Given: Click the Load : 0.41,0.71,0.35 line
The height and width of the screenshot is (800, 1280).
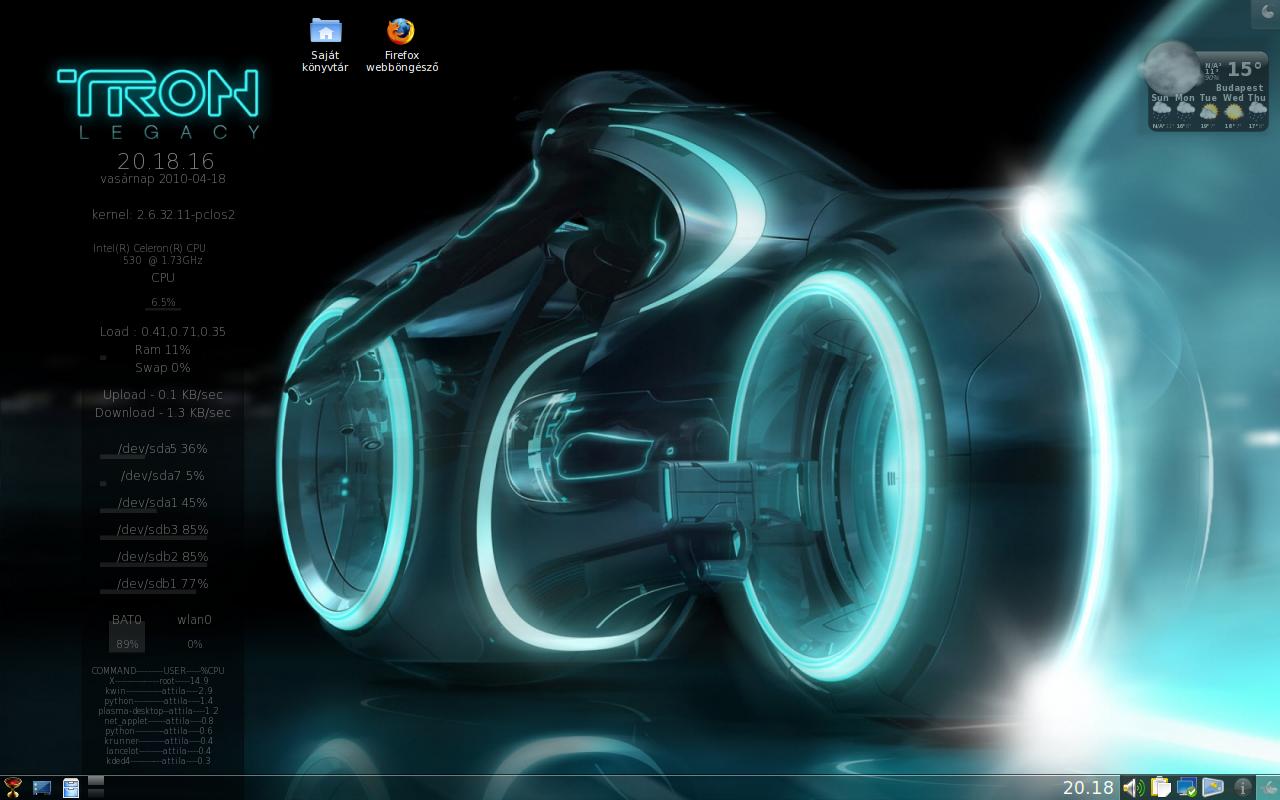Looking at the screenshot, I should click(x=163, y=331).
